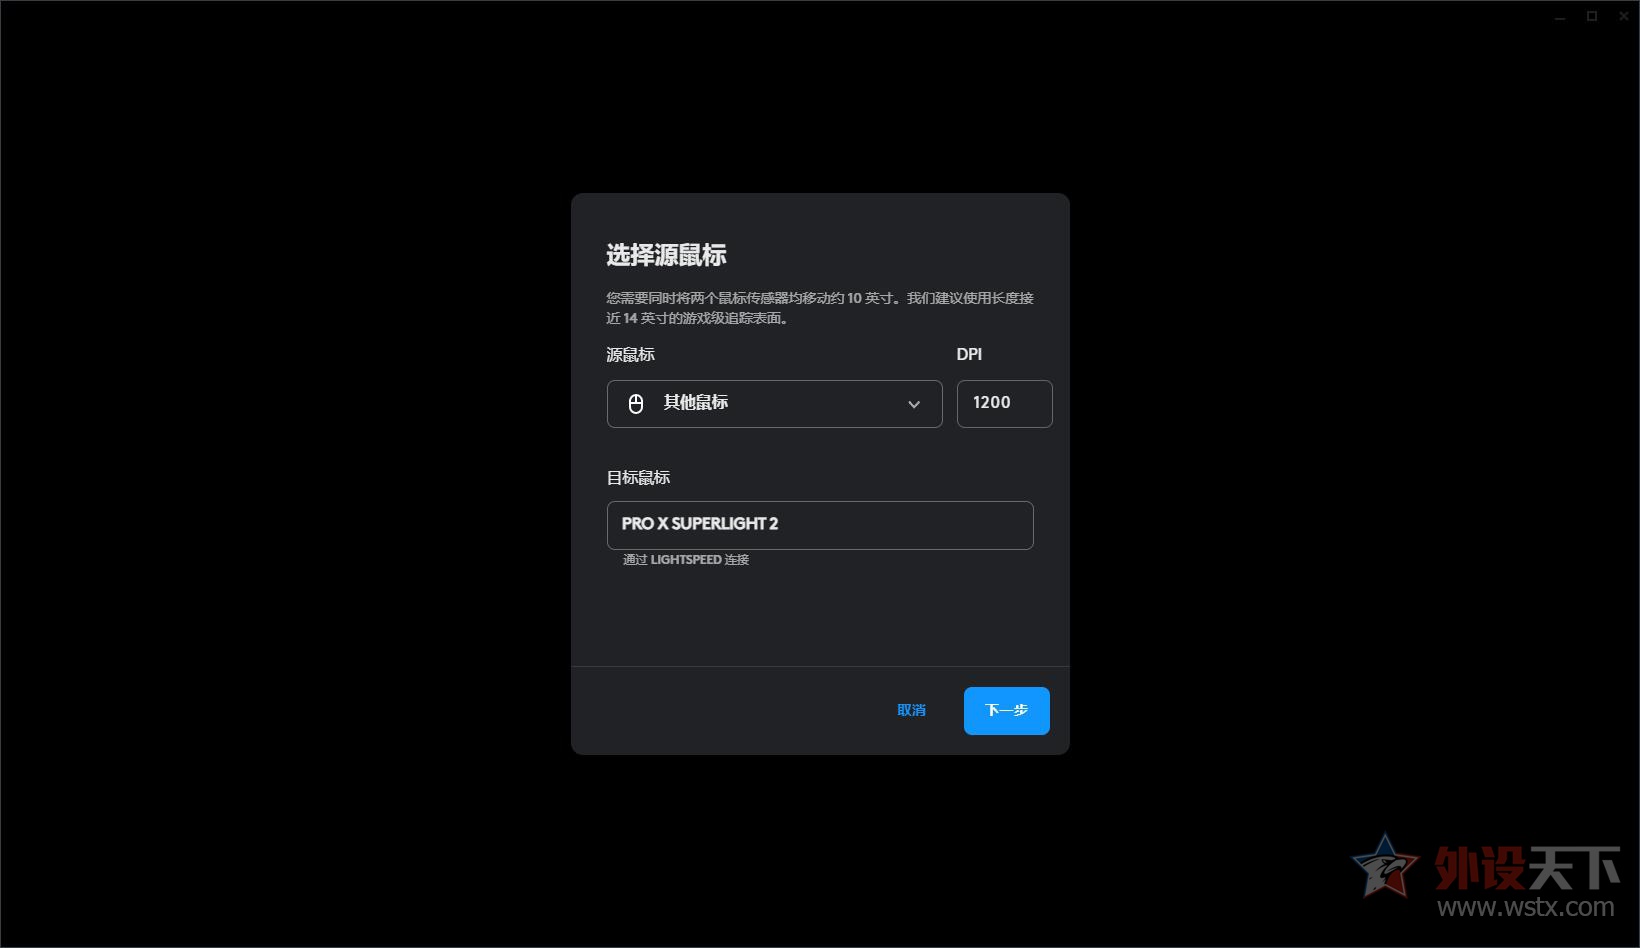Open the source mouse dropdown showing 其他鼠标
1640x948 pixels.
point(774,404)
